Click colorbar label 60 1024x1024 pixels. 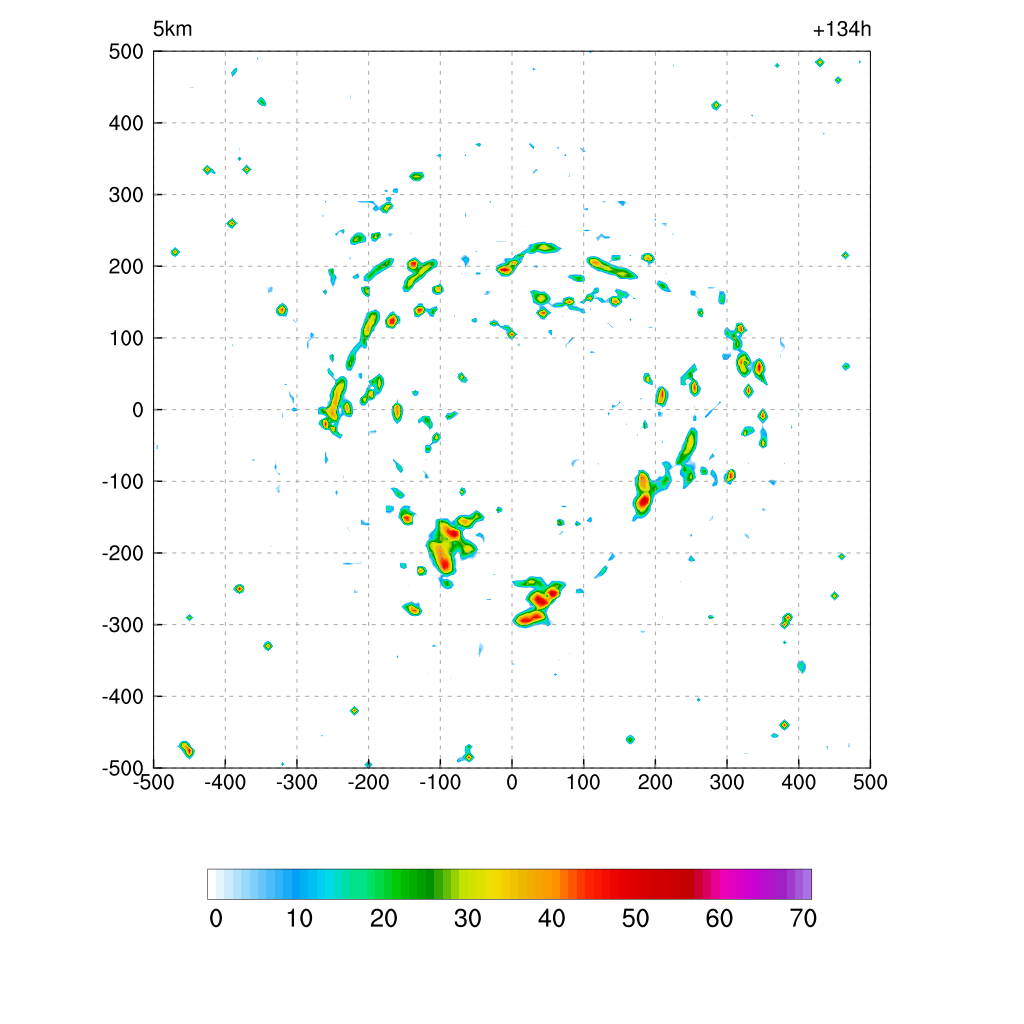pyautogui.click(x=719, y=919)
